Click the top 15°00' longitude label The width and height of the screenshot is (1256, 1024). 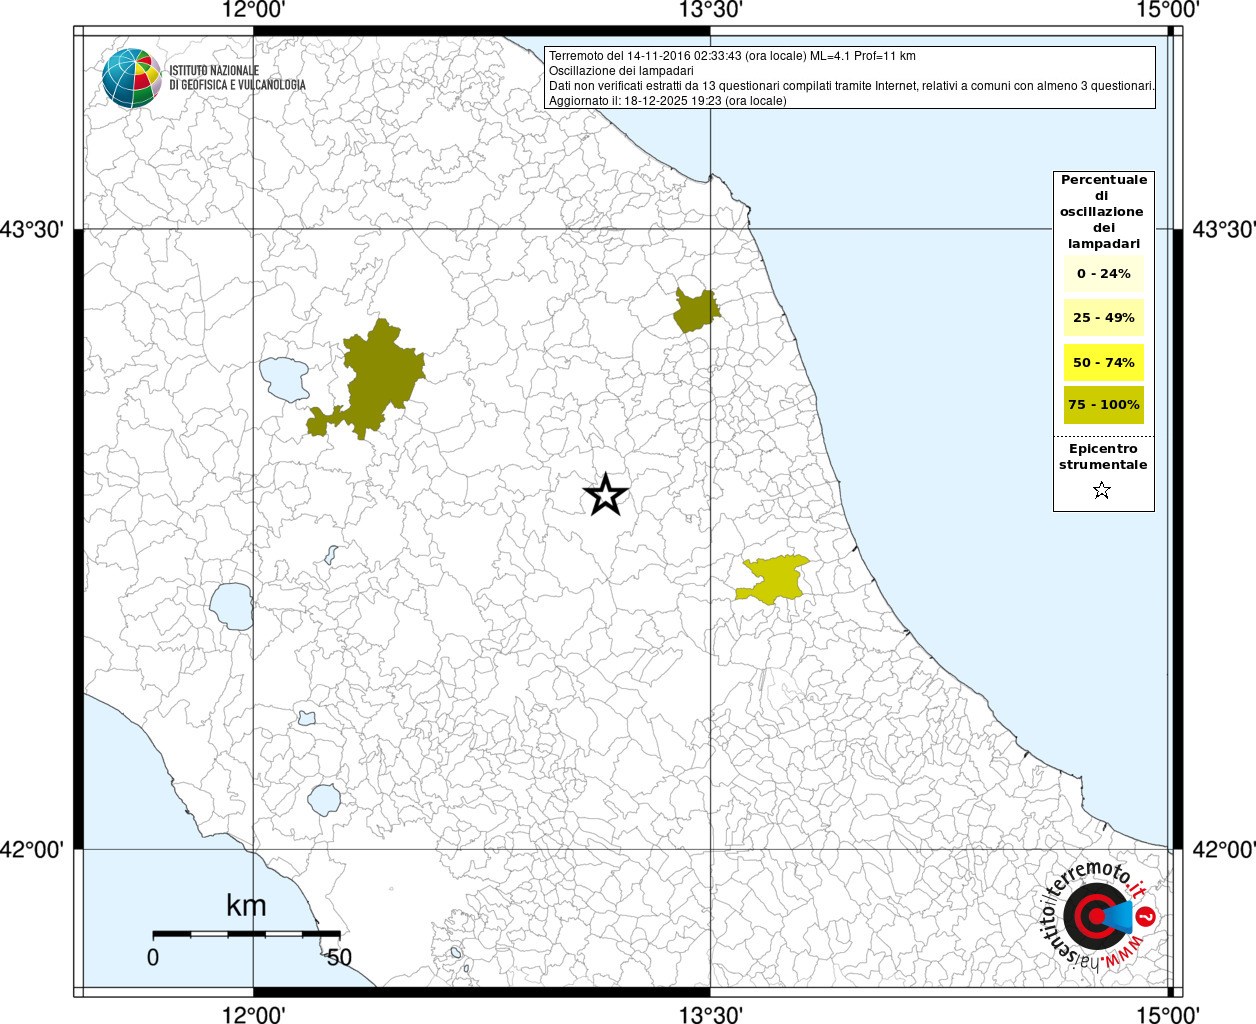(x=1168, y=11)
